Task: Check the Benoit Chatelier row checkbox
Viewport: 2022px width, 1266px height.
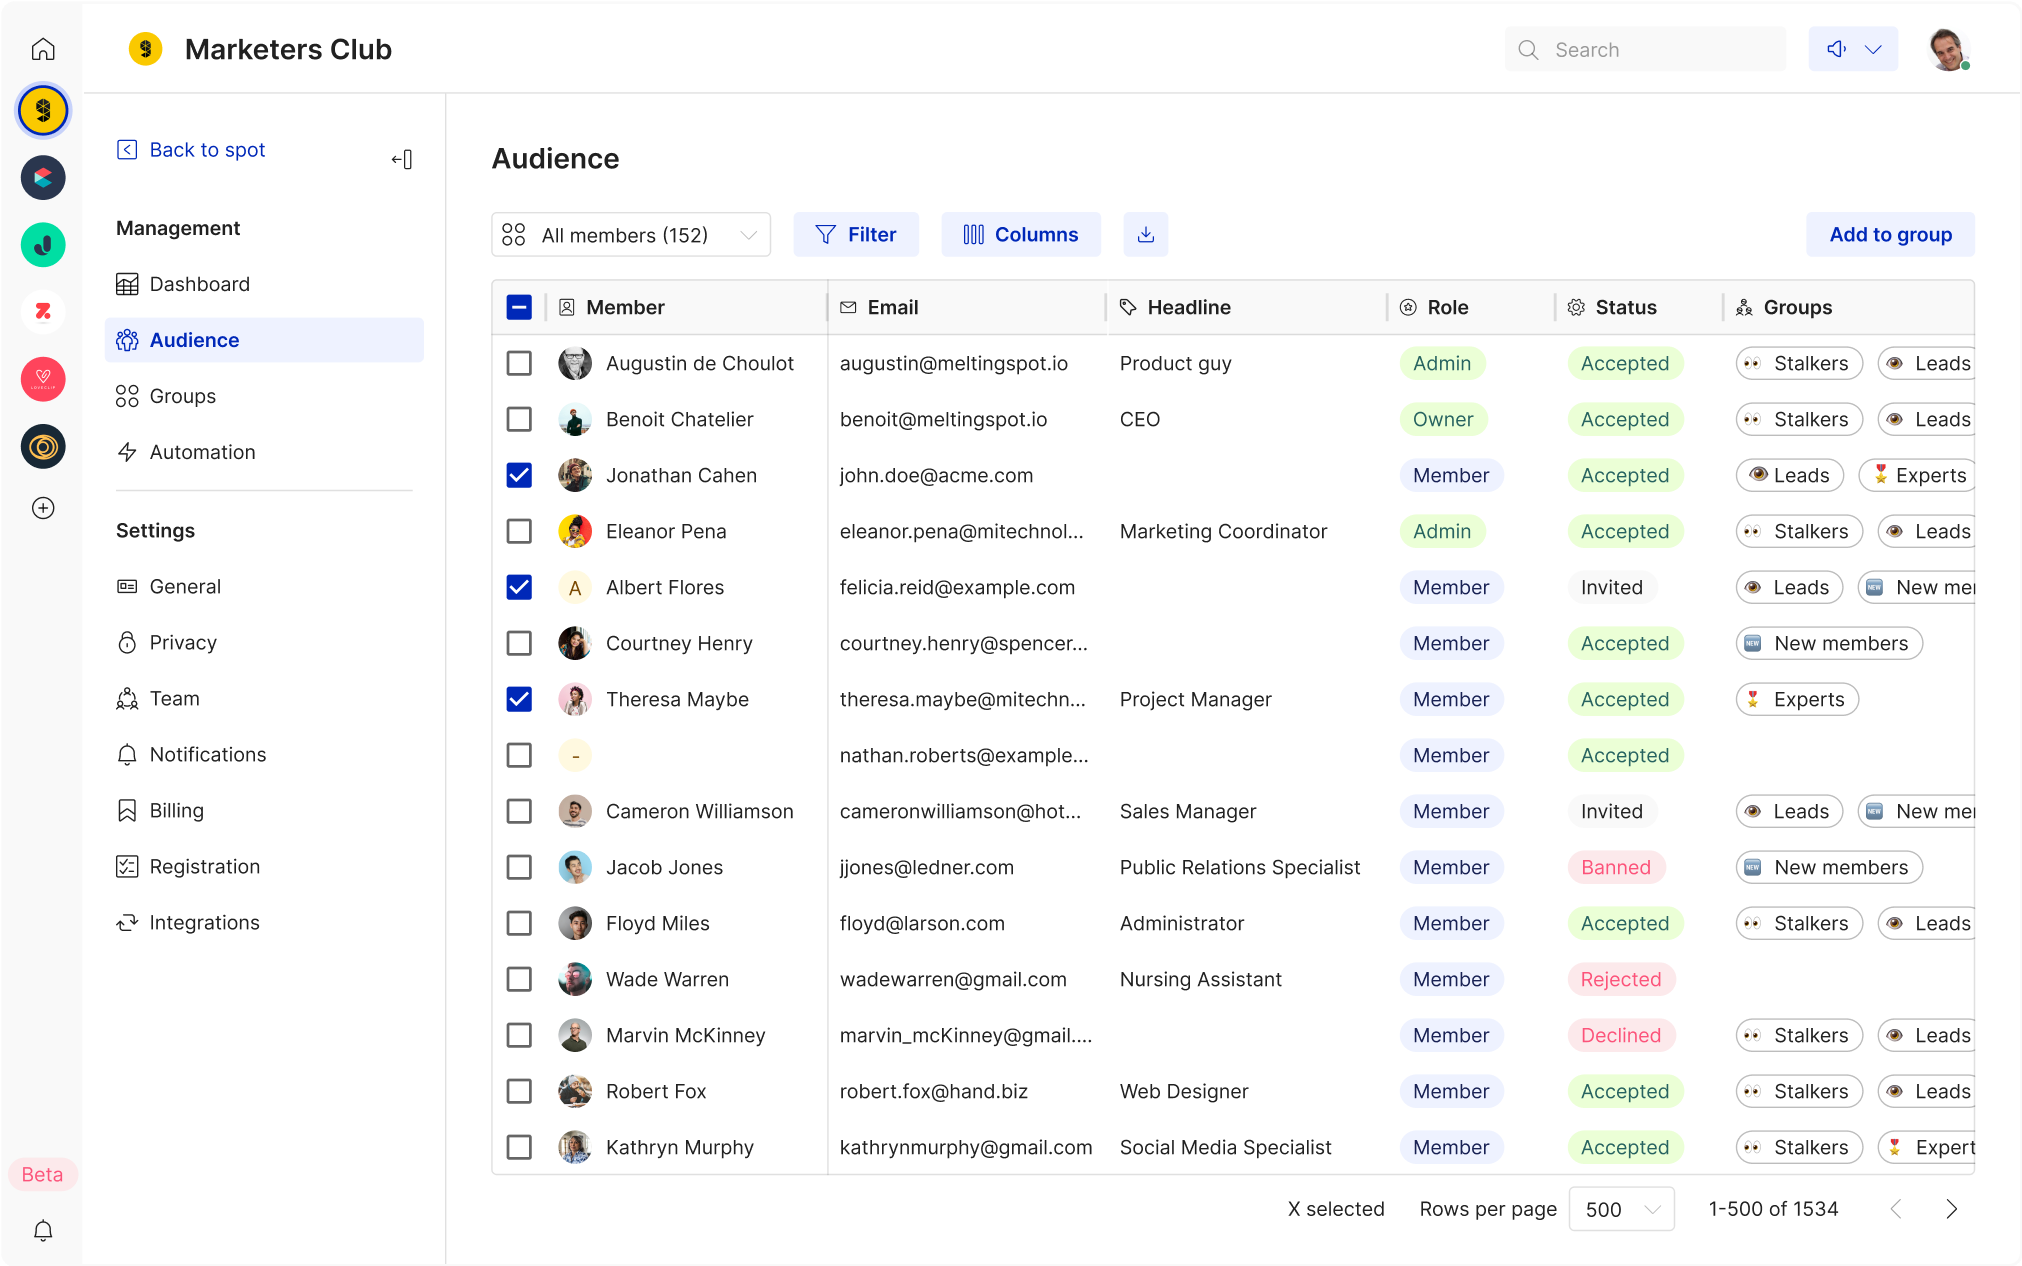Action: pyautogui.click(x=519, y=419)
